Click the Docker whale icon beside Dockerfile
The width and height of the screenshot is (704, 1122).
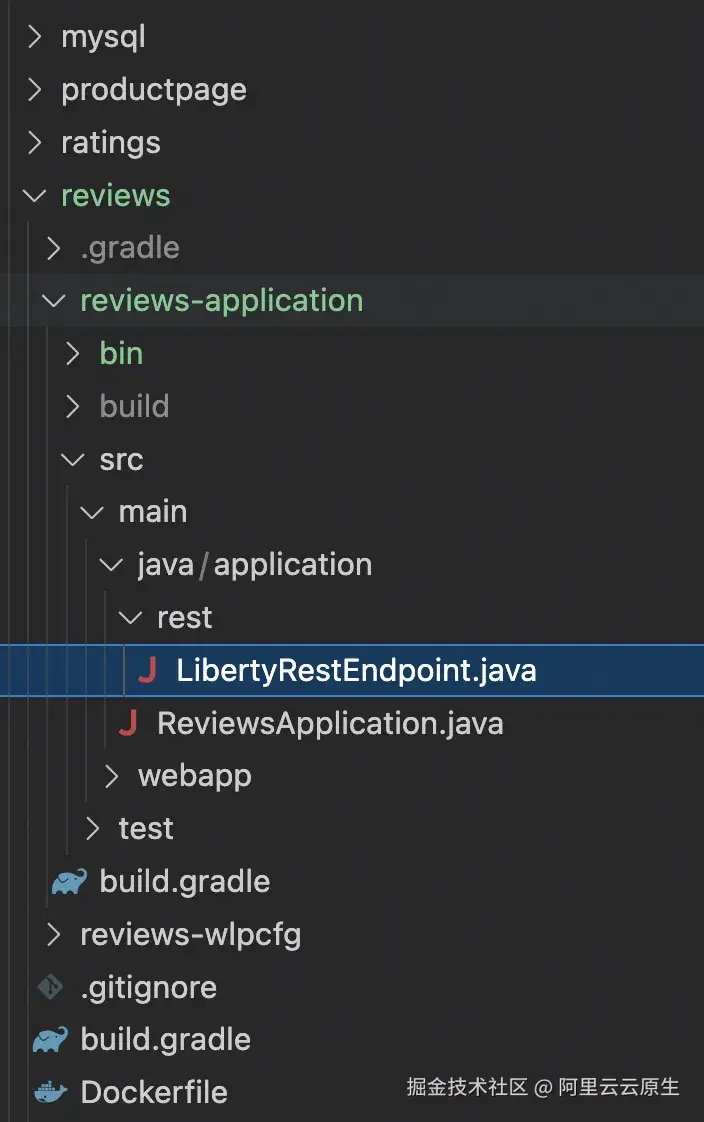coord(51,1092)
